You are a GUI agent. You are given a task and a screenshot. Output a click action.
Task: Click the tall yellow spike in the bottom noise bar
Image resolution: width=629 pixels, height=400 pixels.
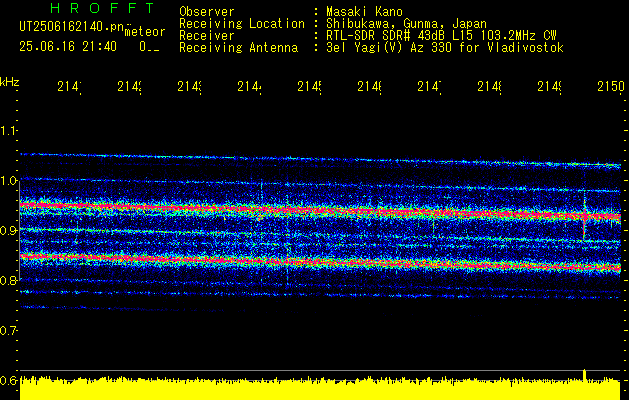pos(584,376)
